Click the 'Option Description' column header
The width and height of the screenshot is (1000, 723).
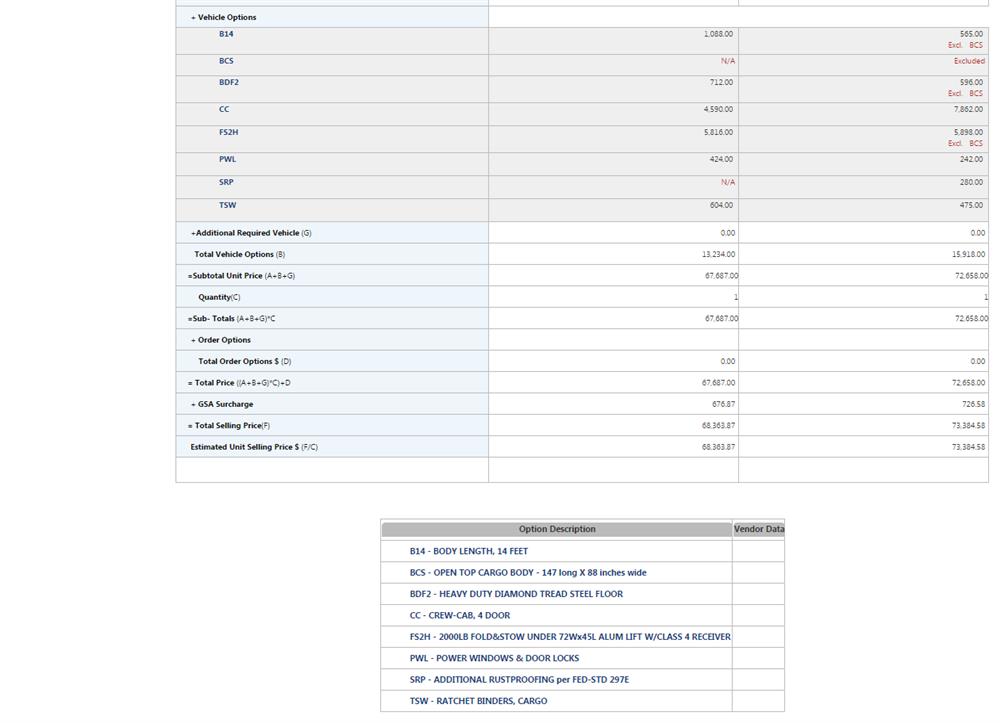click(x=556, y=529)
